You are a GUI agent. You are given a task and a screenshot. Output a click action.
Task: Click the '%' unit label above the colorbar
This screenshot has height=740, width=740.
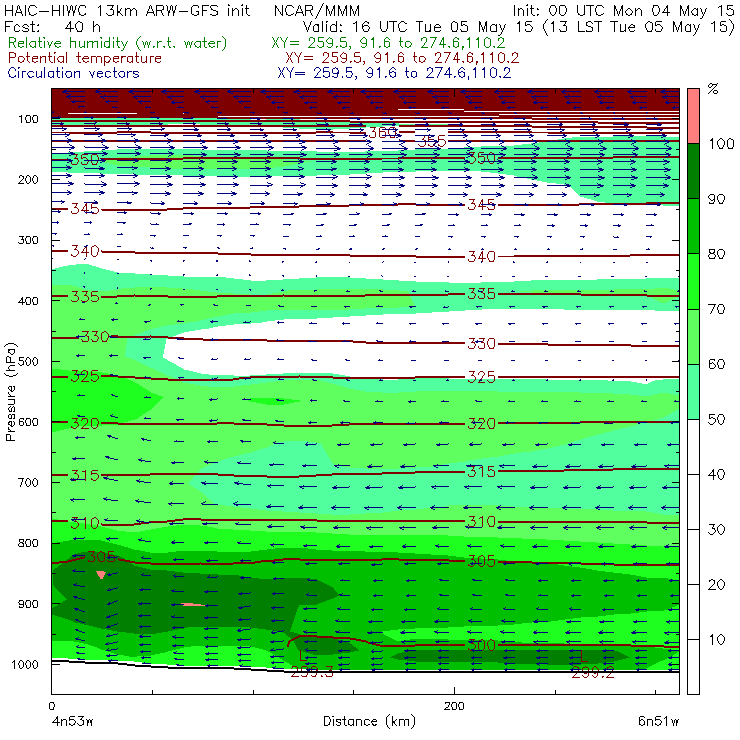(x=713, y=89)
